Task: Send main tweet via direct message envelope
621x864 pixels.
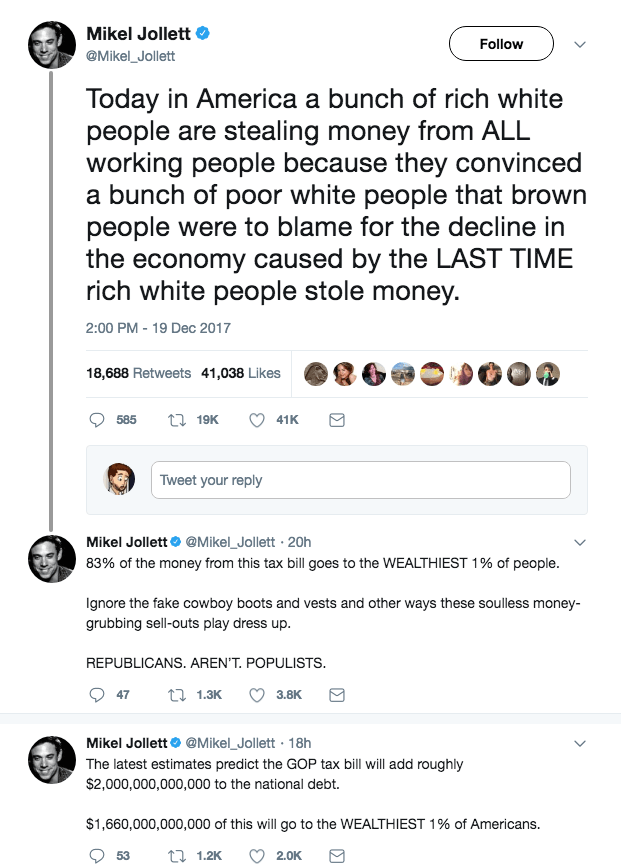Action: click(x=337, y=420)
